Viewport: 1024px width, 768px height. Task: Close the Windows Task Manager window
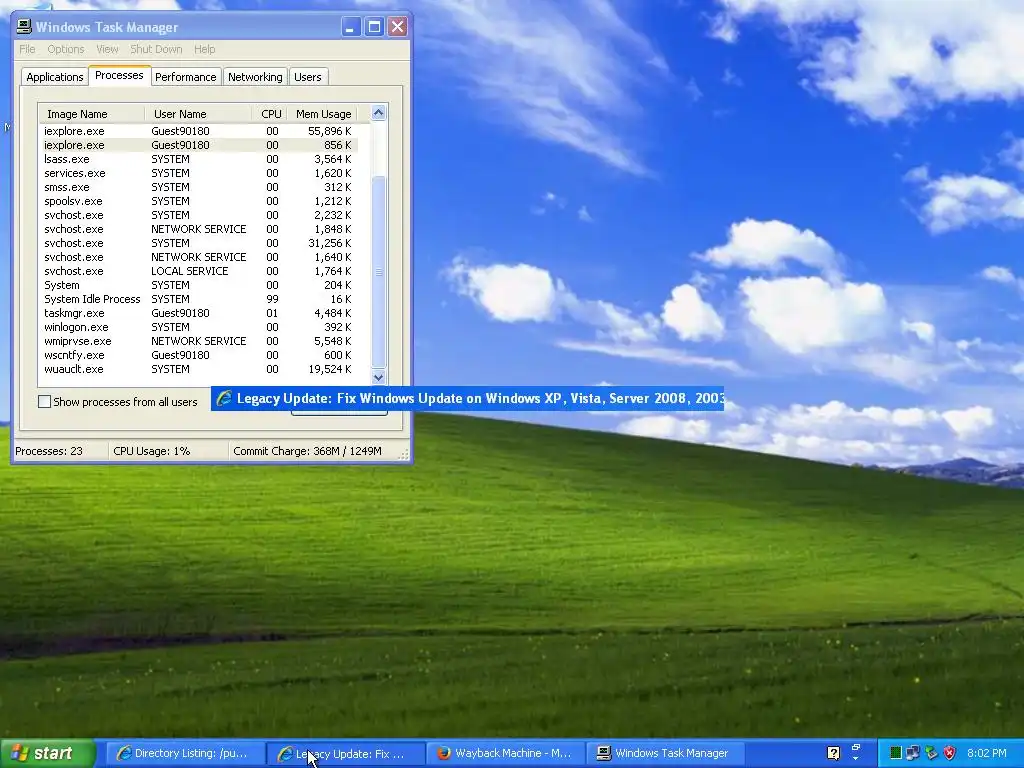398,27
